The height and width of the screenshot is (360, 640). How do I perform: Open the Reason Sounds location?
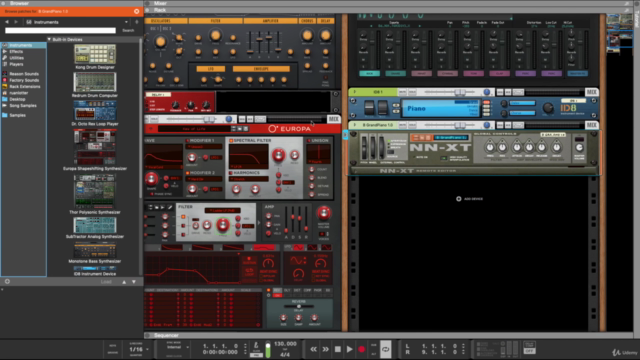[24, 74]
